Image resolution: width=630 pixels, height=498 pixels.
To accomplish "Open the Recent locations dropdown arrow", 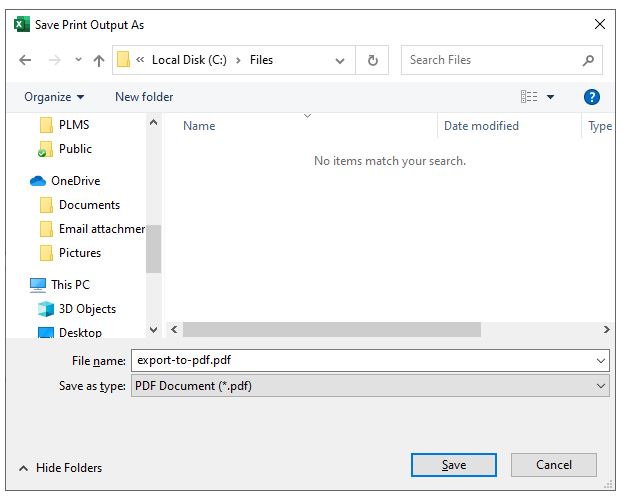I will [78, 60].
